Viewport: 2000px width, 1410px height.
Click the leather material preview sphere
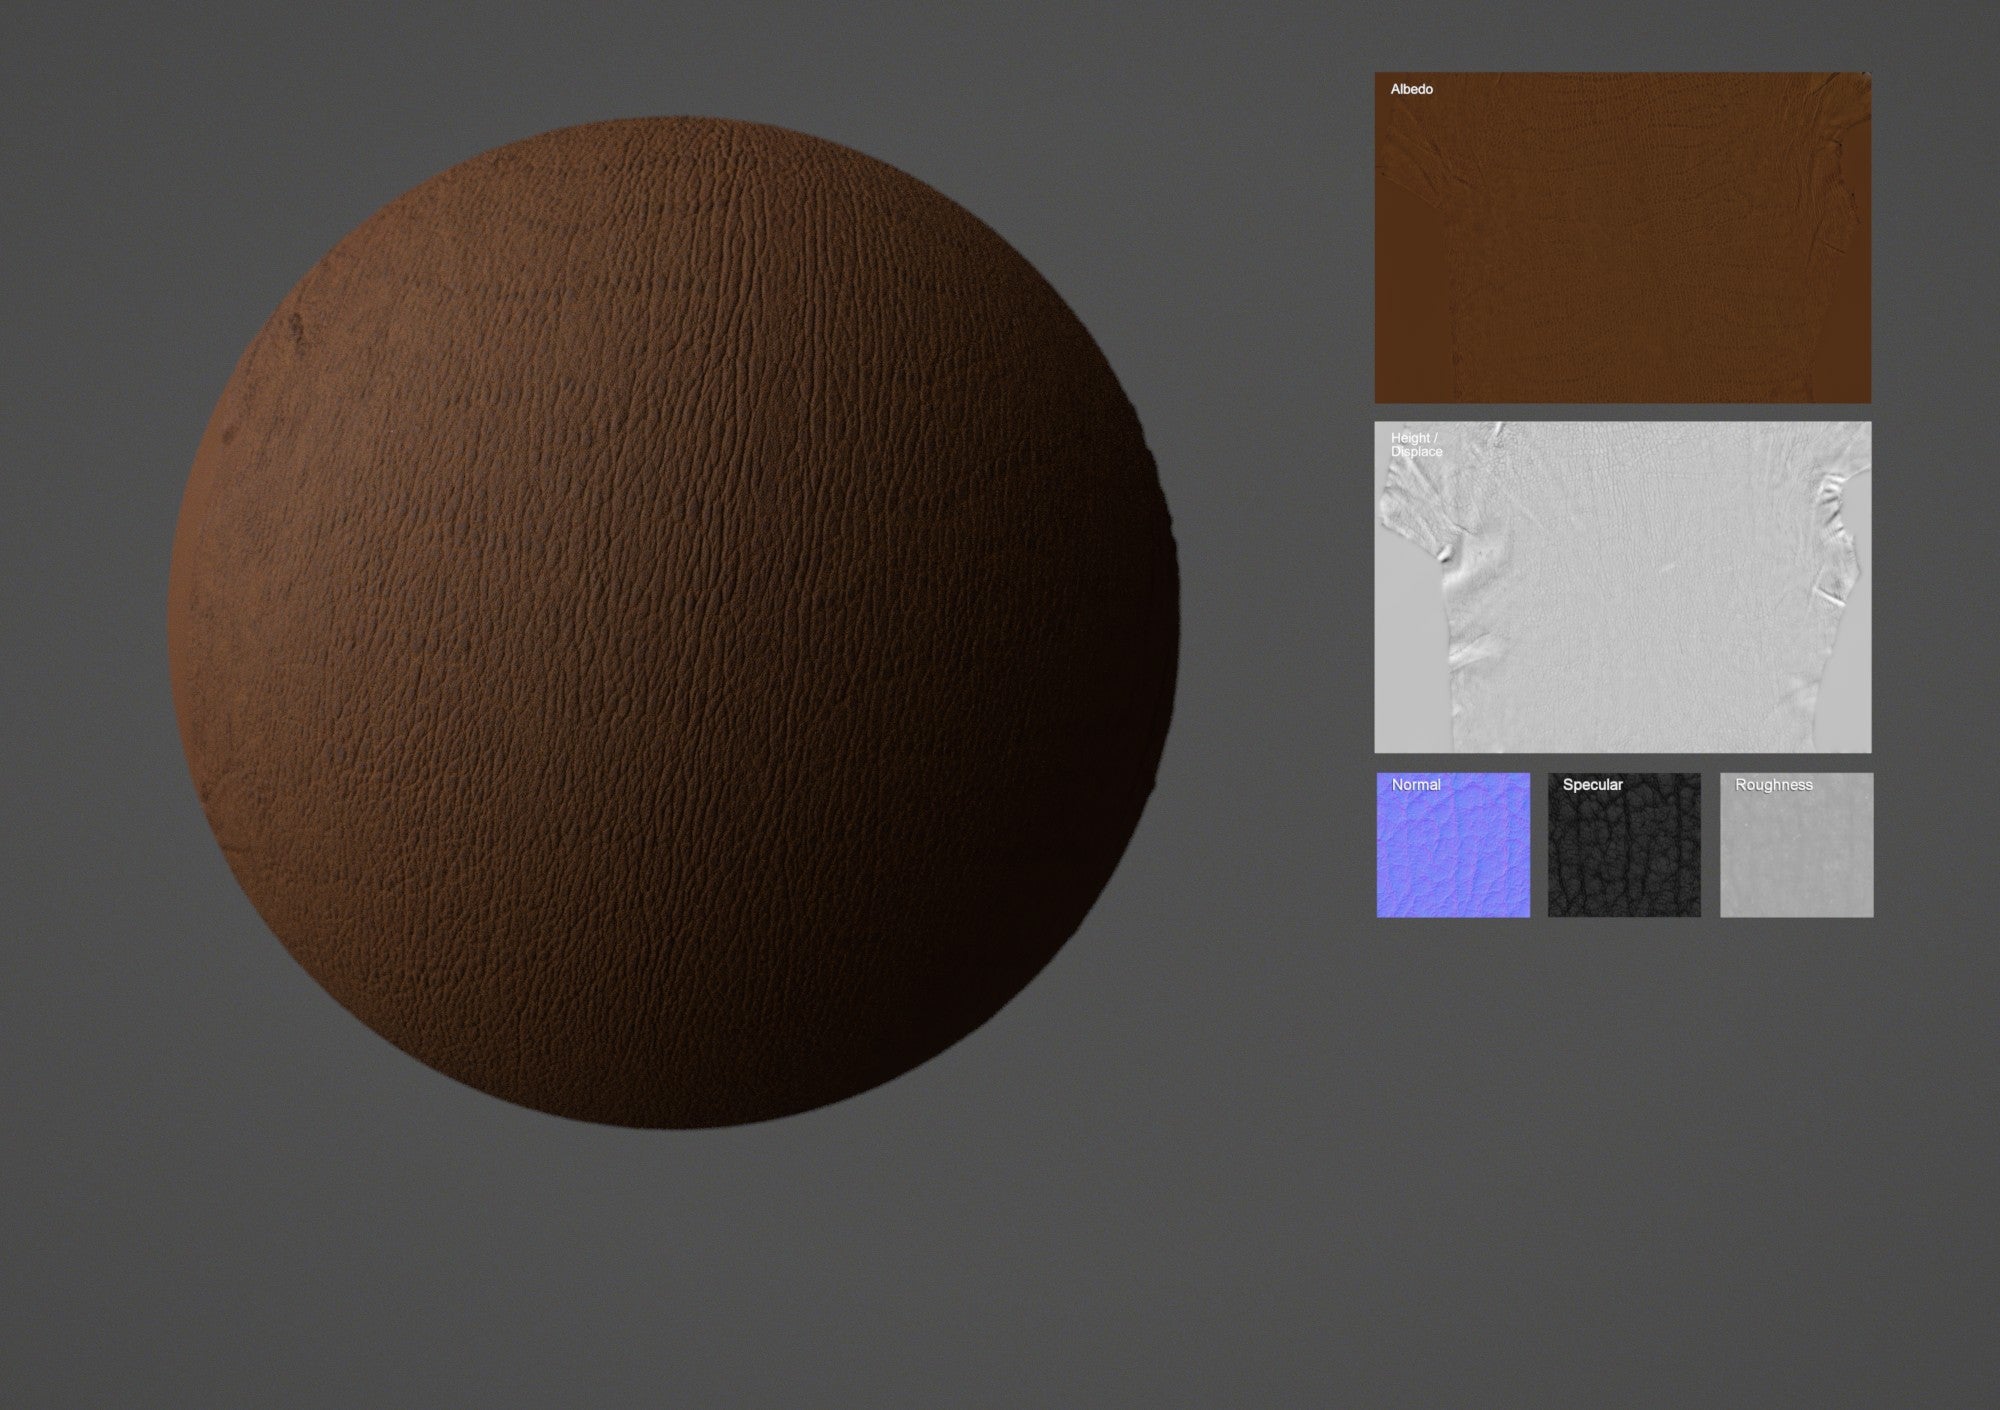coord(674,623)
